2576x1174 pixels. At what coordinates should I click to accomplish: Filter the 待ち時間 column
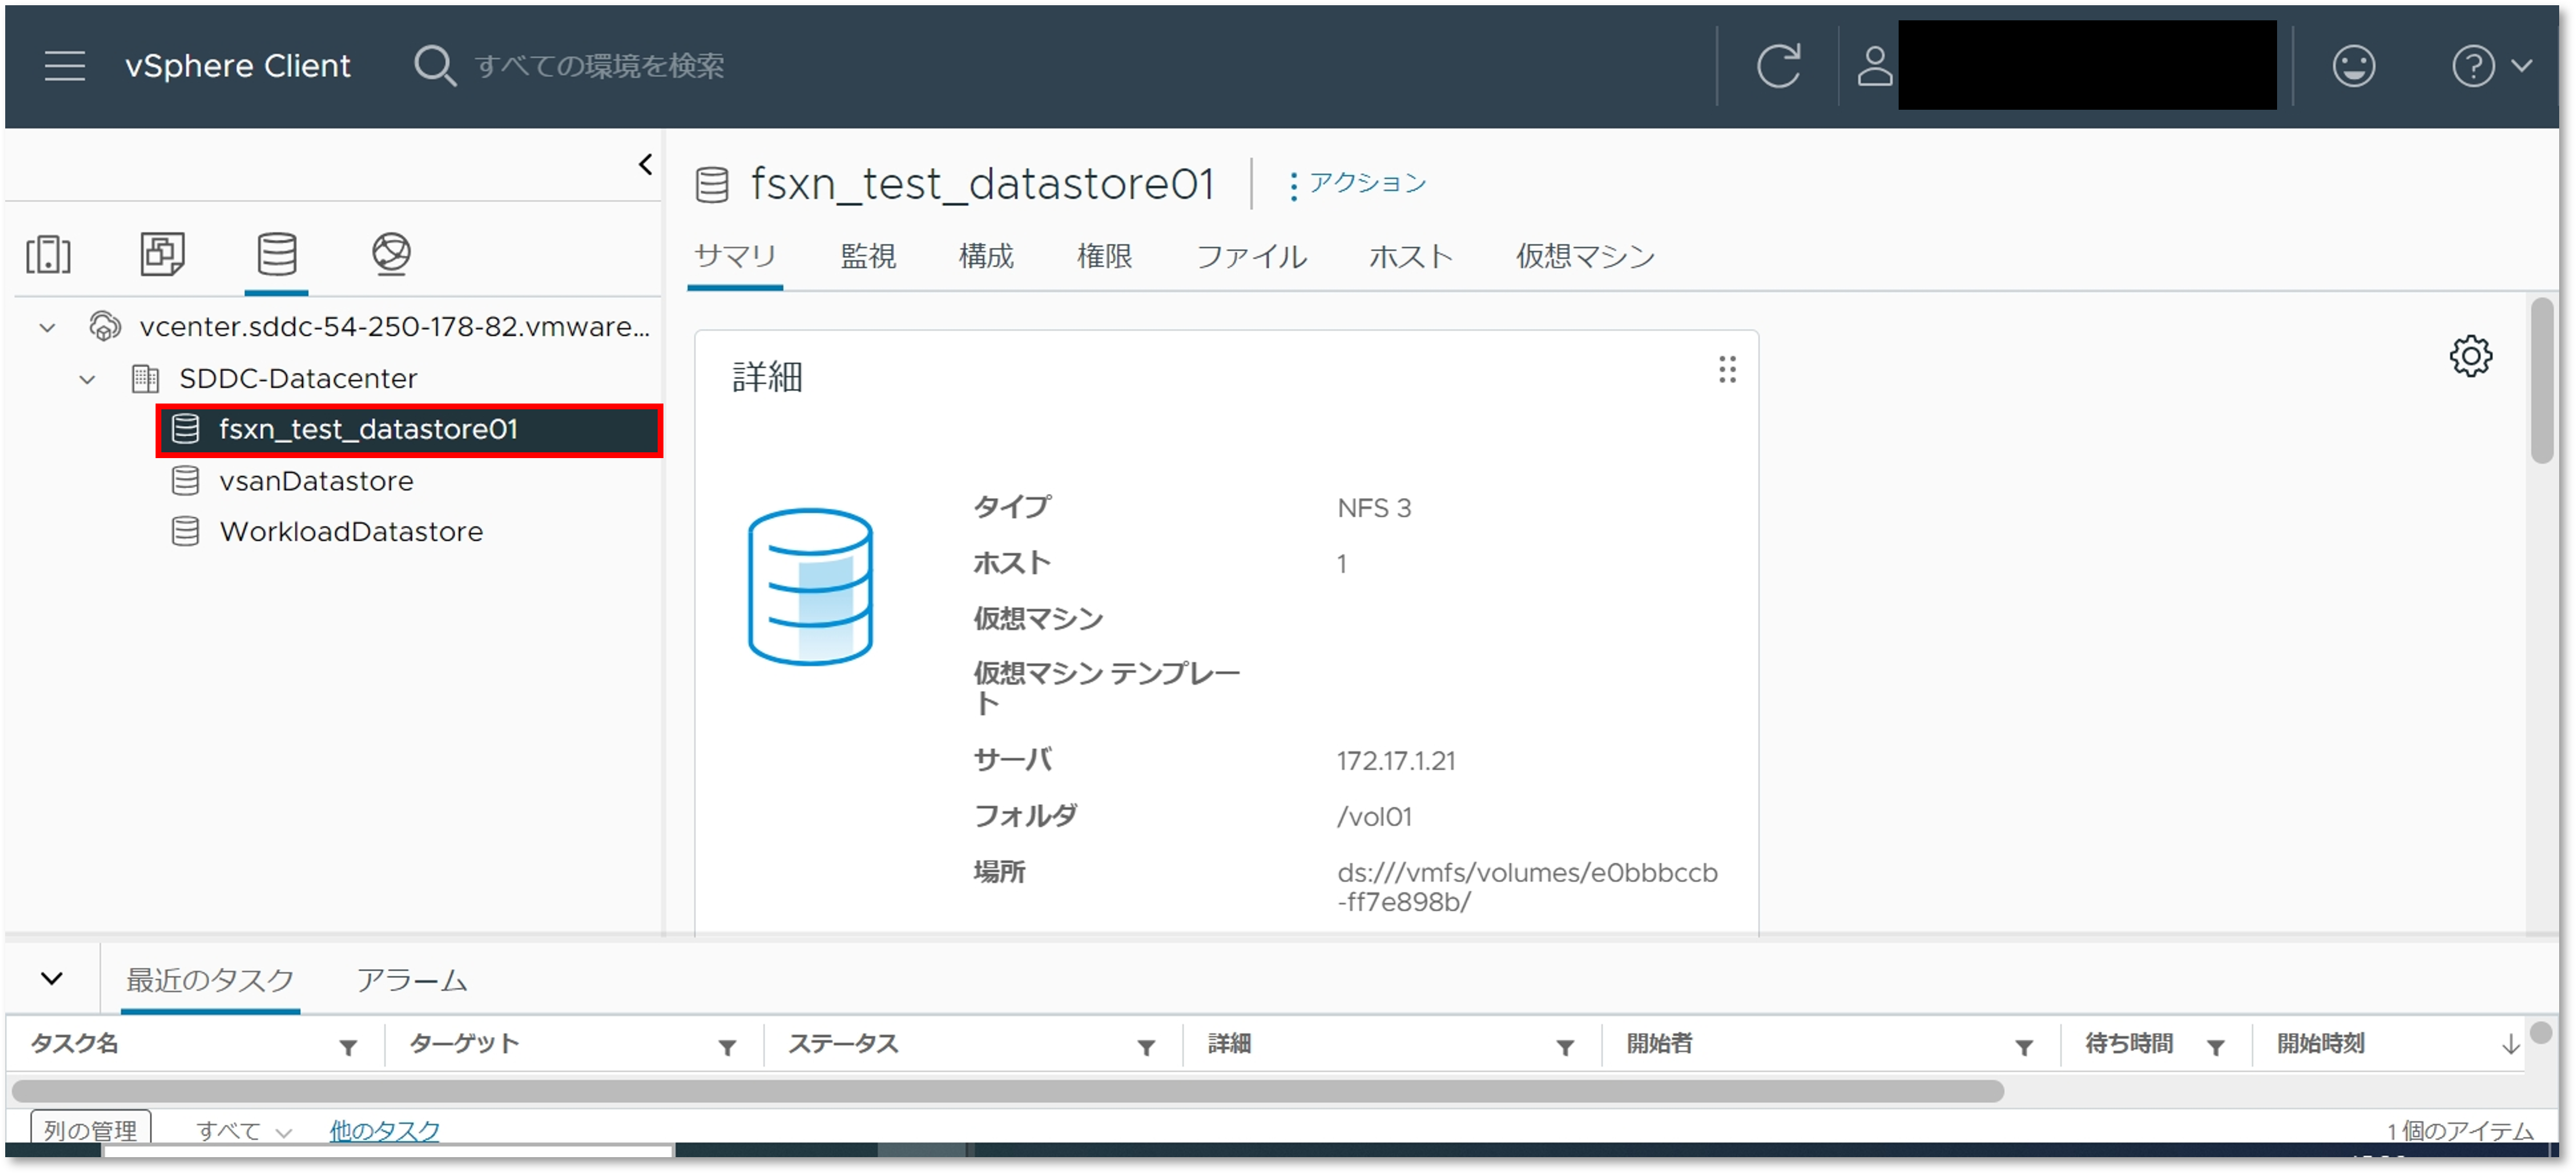2216,1047
